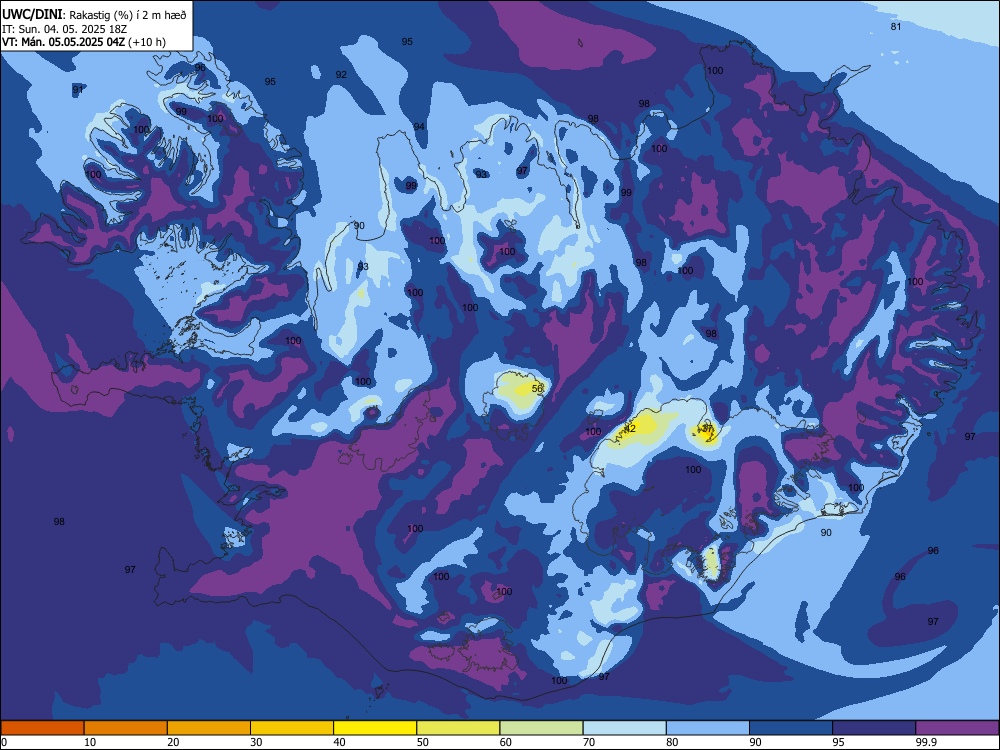Click the humidity value '94' on the map
Image resolution: width=1000 pixels, height=750 pixels.
(x=419, y=126)
